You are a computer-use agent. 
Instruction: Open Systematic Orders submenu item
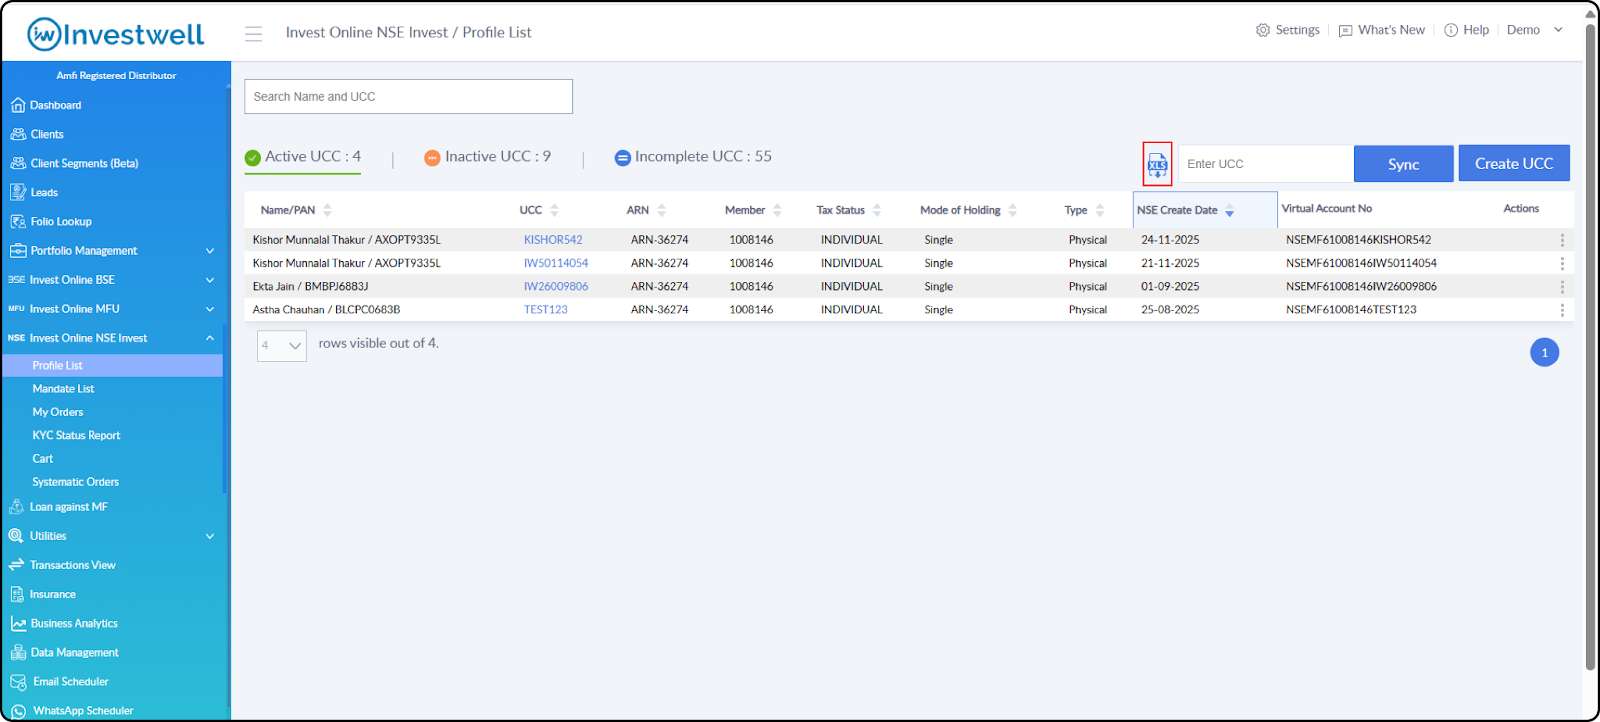pyautogui.click(x=75, y=482)
